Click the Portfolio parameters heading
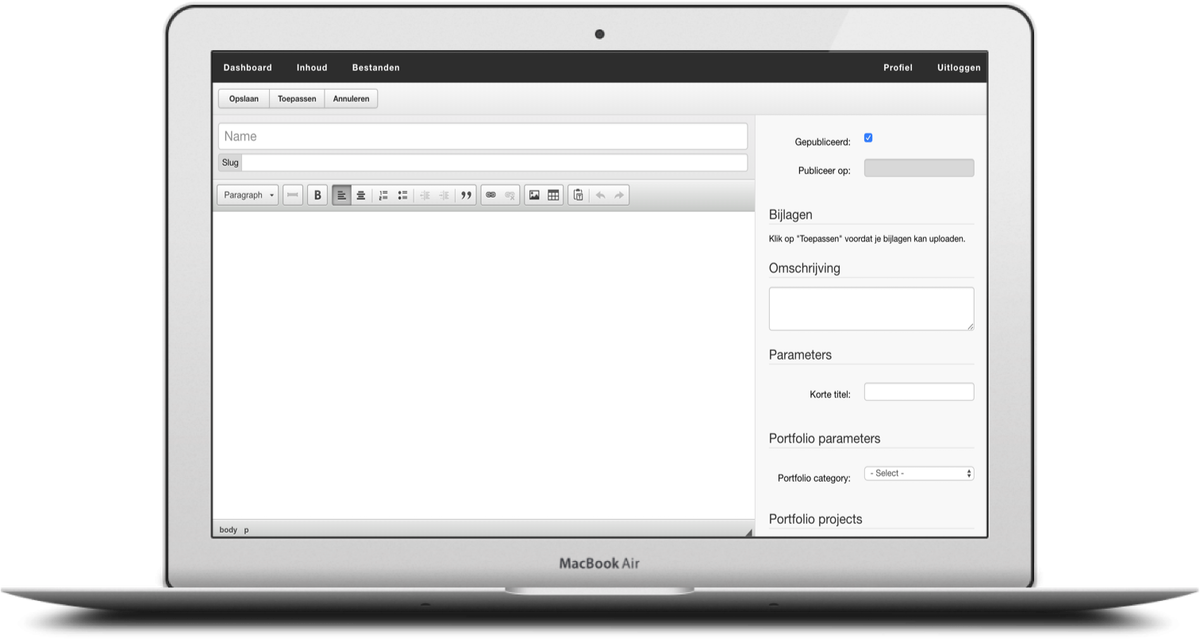Viewport: 1200px width, 639px height. 825,438
